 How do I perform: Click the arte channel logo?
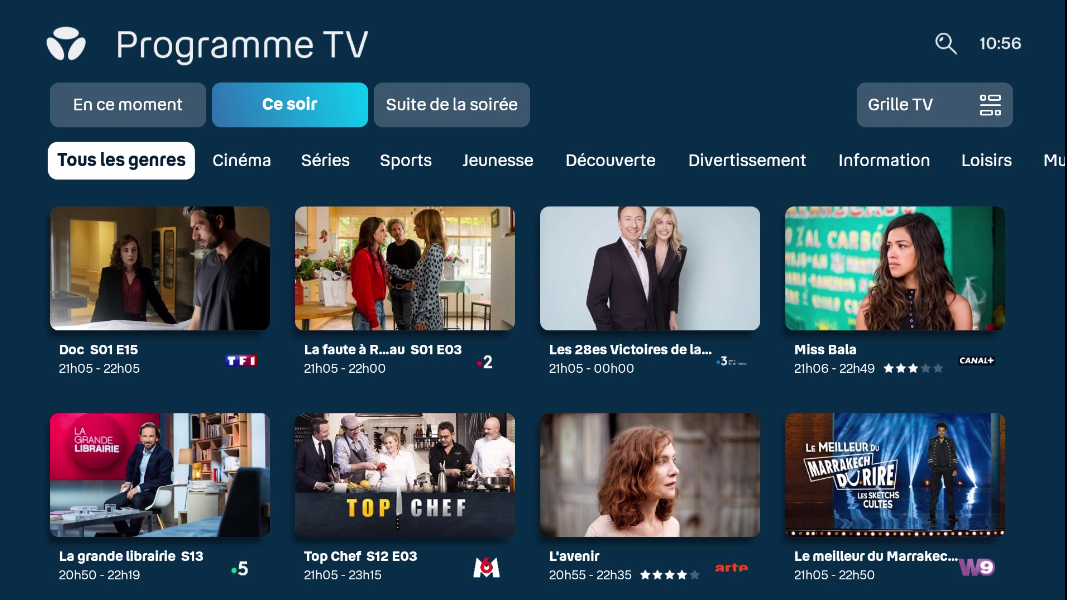point(732,567)
